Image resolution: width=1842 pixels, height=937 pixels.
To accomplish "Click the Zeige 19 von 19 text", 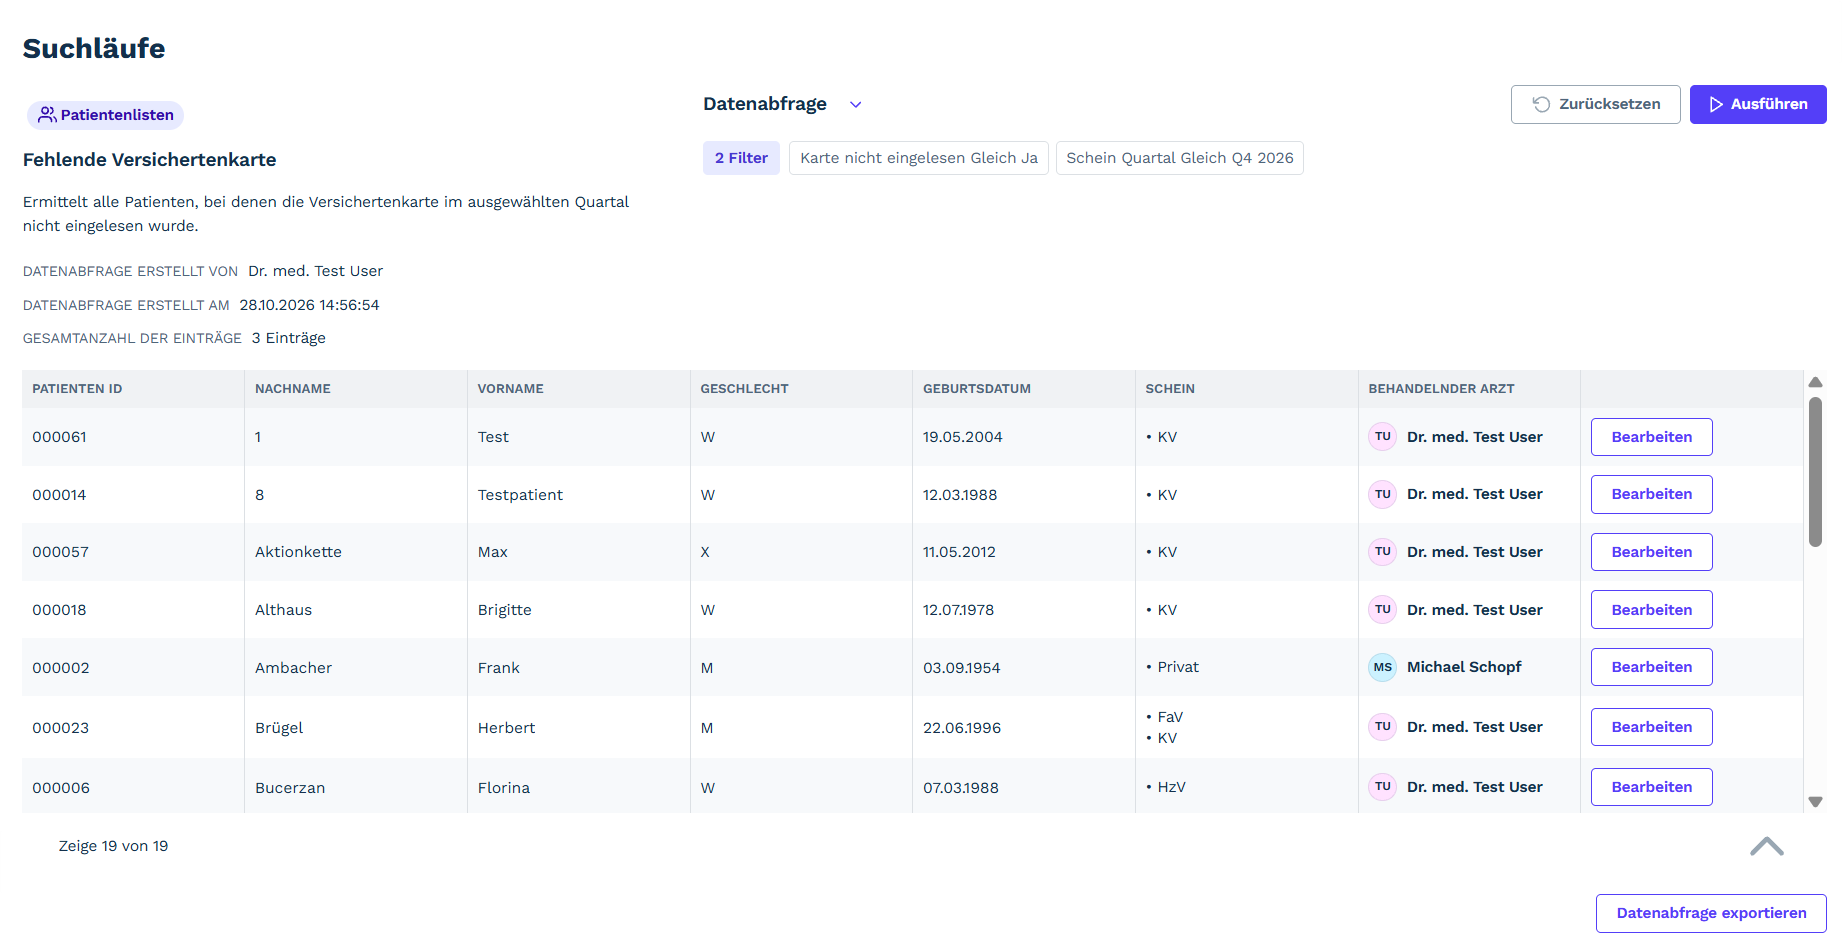I will [x=113, y=846].
